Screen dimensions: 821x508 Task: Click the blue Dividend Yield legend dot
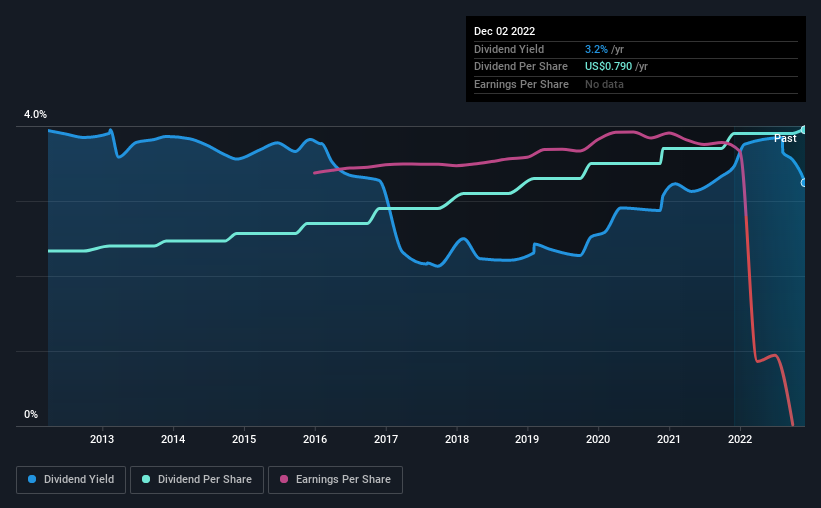pyautogui.click(x=32, y=479)
